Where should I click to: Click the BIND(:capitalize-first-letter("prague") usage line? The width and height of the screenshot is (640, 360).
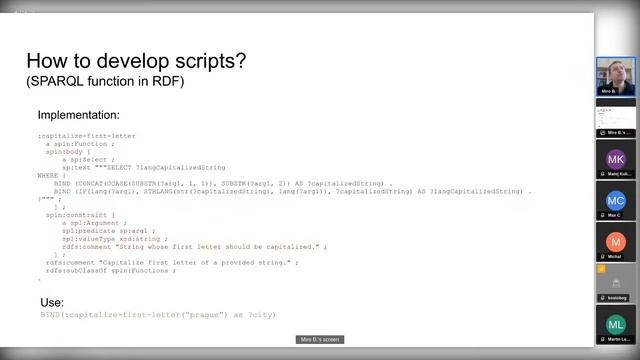[158, 315]
